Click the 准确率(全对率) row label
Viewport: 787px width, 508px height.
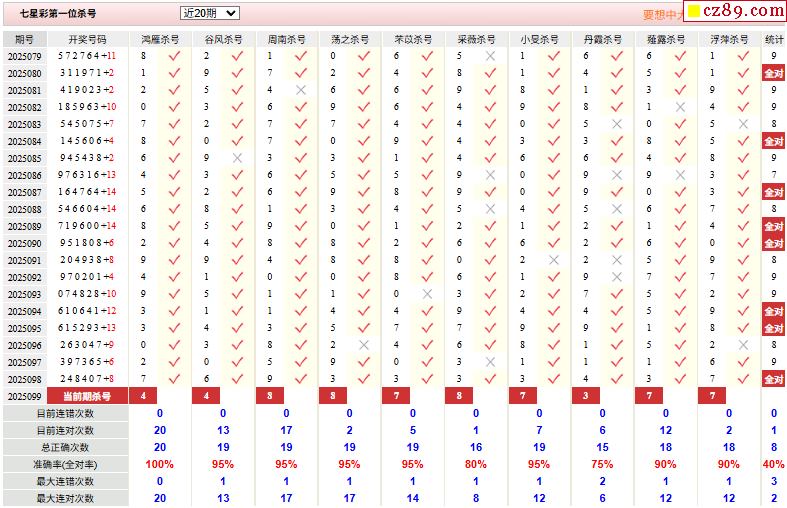click(65, 465)
